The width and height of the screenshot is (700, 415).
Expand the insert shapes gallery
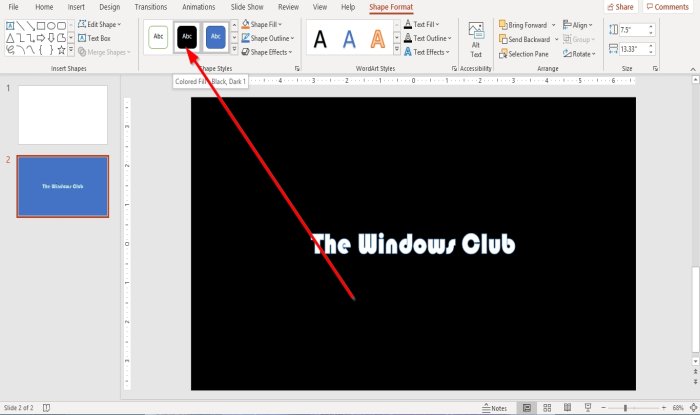(x=71, y=50)
